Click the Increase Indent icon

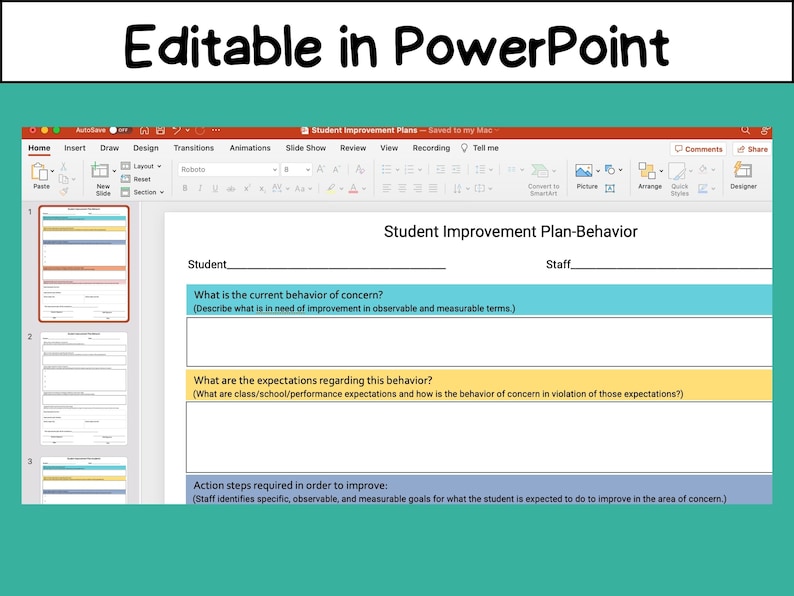pyautogui.click(x=456, y=169)
